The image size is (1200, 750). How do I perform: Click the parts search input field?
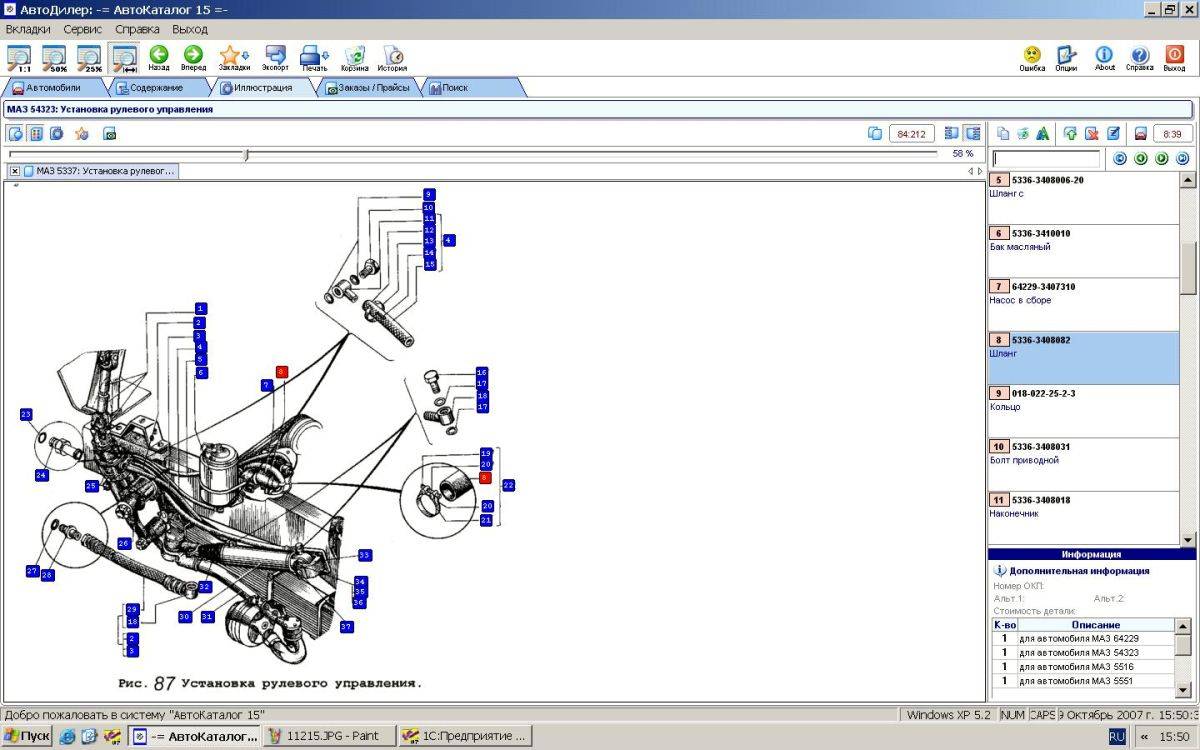(1046, 159)
